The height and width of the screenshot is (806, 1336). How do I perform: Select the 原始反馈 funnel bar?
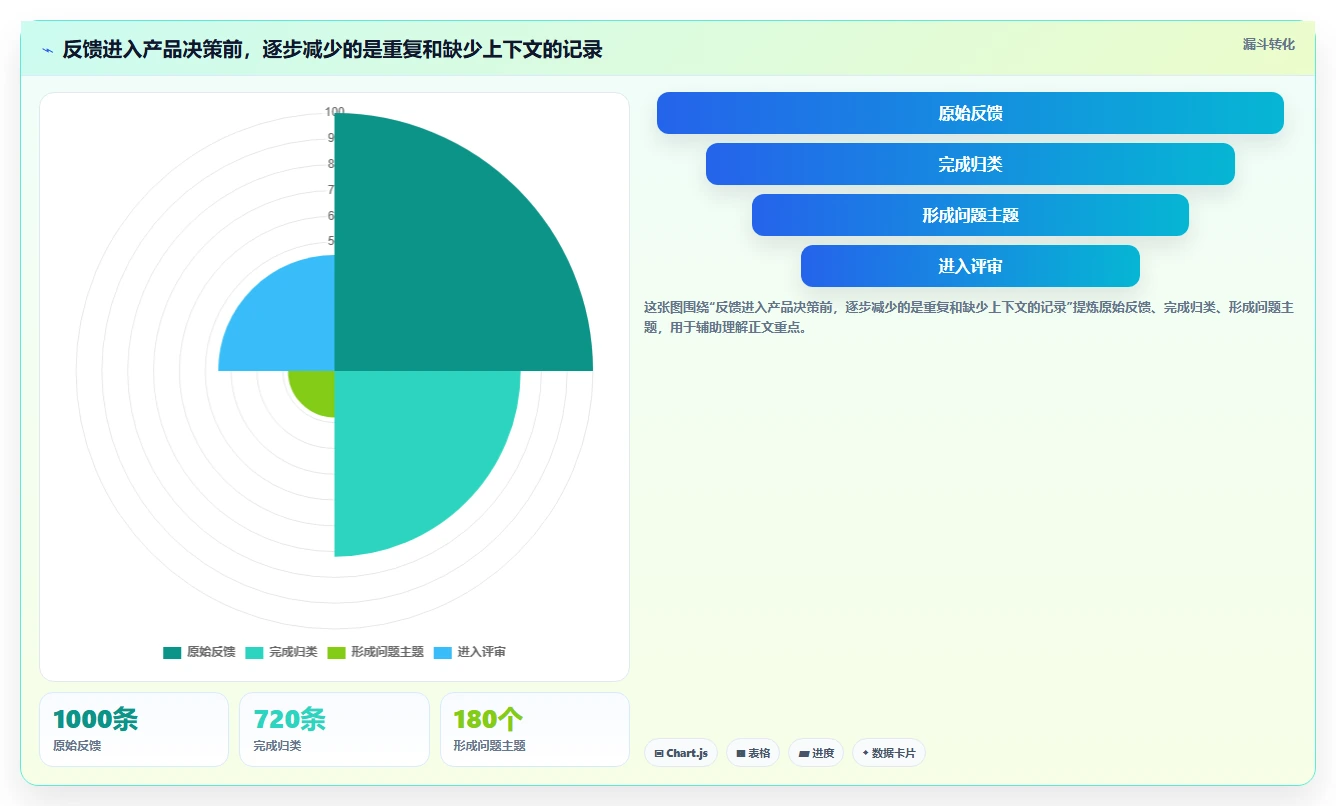pos(970,113)
